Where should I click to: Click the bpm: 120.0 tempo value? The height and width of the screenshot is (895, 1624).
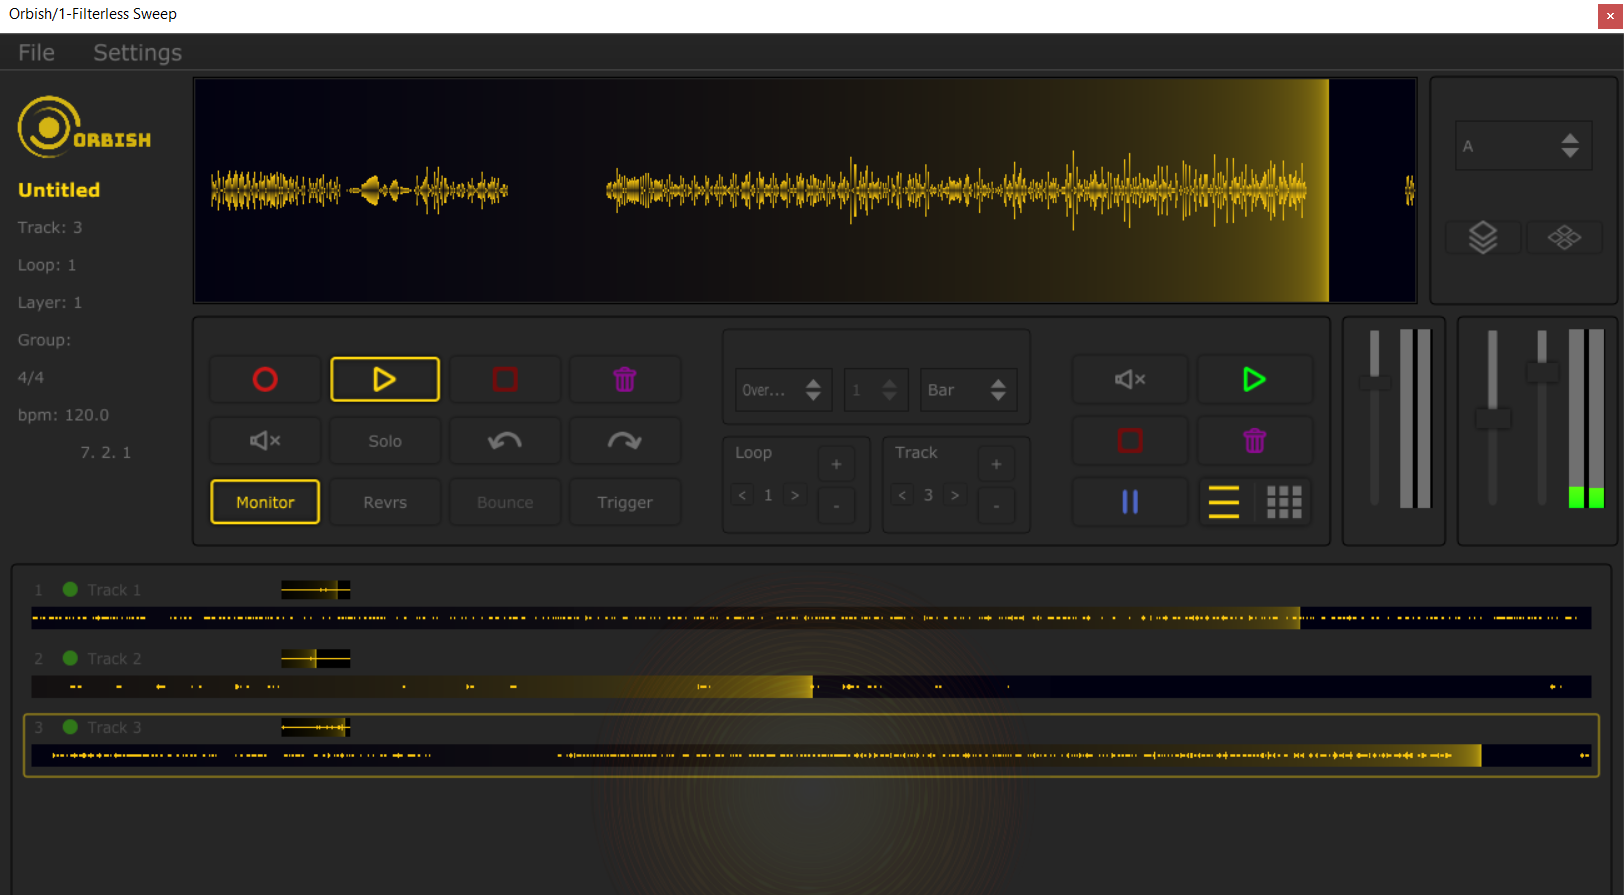[x=63, y=415]
